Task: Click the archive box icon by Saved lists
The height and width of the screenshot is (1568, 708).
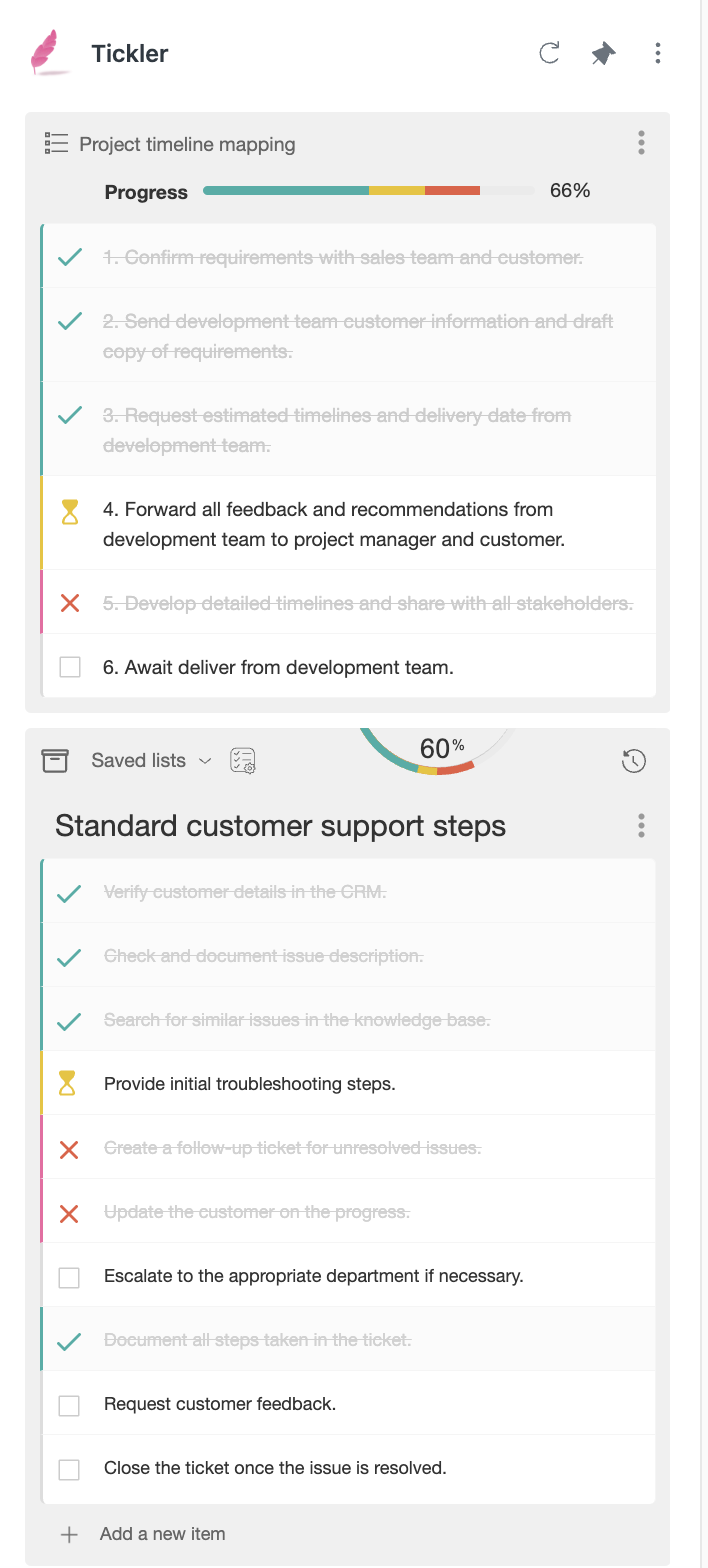Action: click(x=55, y=761)
